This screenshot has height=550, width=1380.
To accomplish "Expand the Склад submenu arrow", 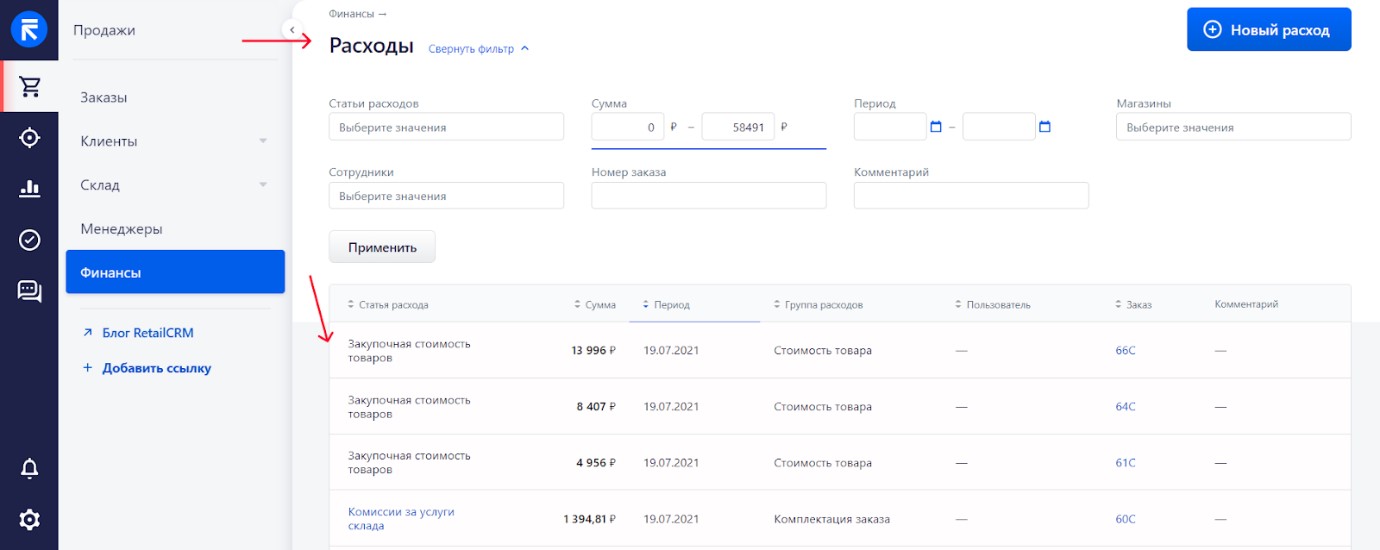I will point(263,185).
